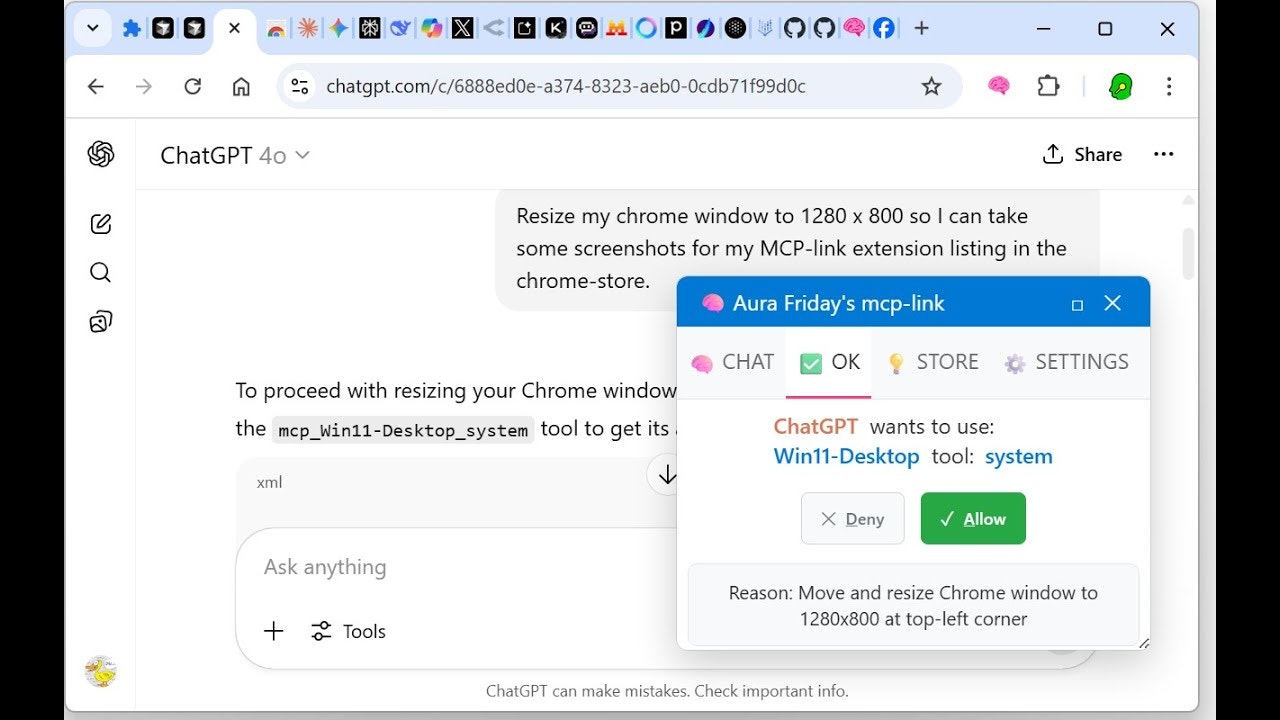Open a new tab with the plus button
This screenshot has height=720, width=1280.
921,29
